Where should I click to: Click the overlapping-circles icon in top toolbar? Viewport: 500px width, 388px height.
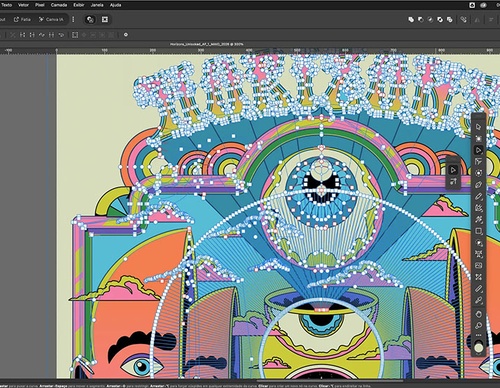[x=90, y=20]
